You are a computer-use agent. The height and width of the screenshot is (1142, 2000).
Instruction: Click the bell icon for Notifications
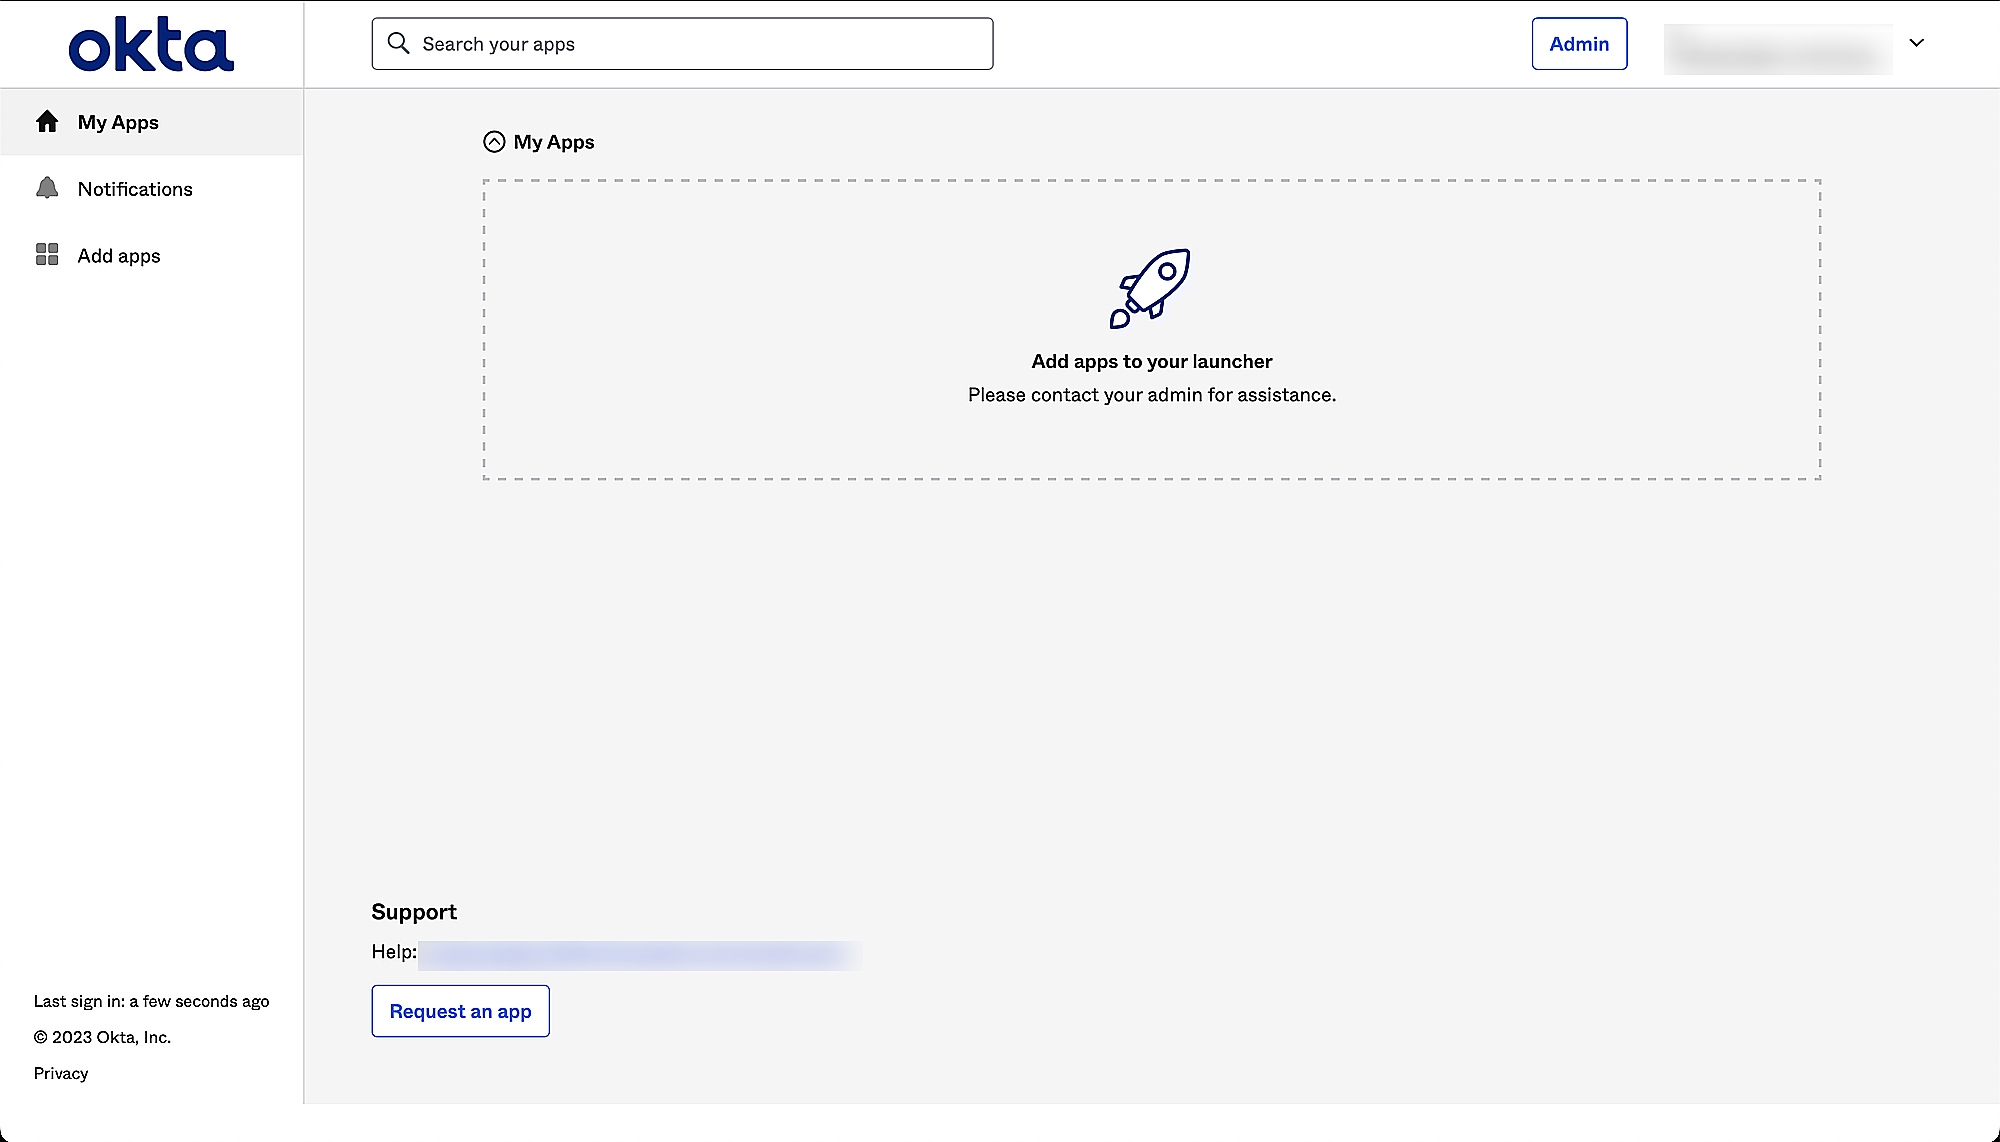pyautogui.click(x=47, y=188)
